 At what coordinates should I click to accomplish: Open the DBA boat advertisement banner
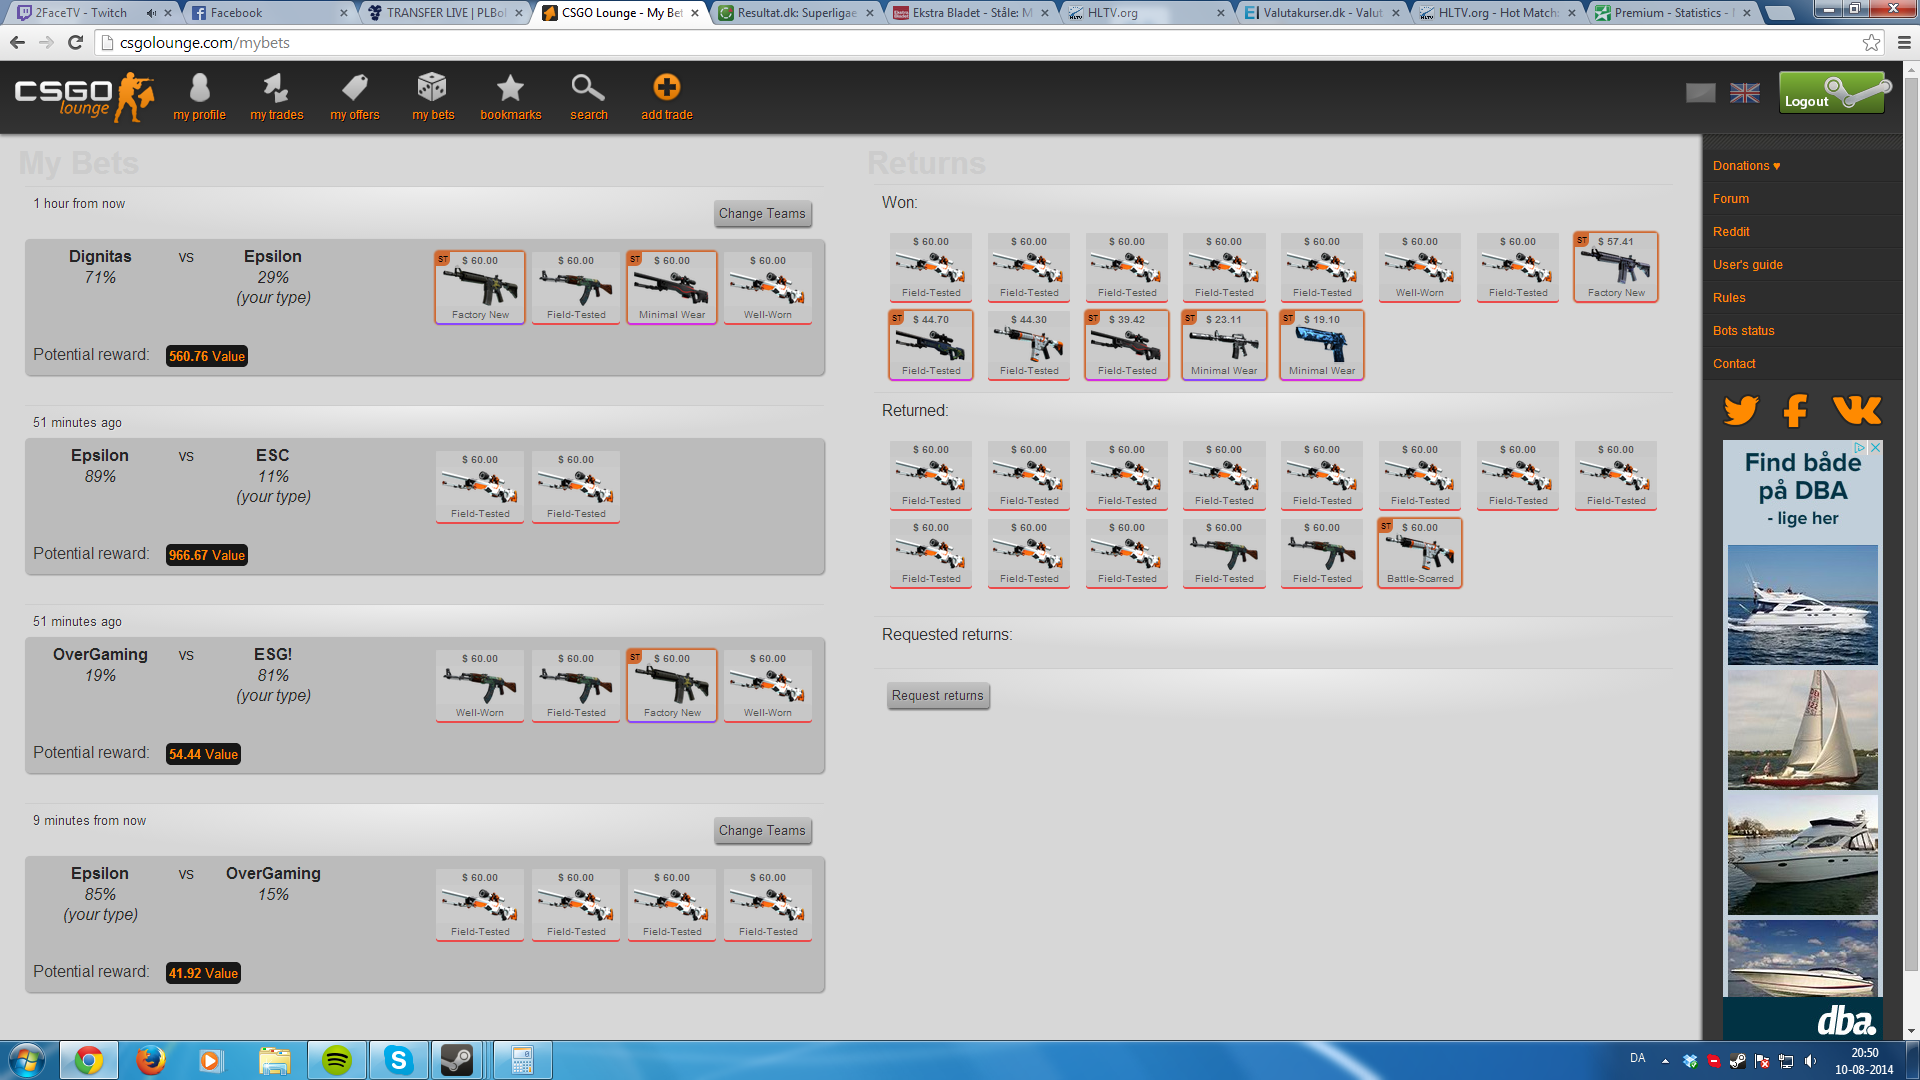coord(1803,740)
